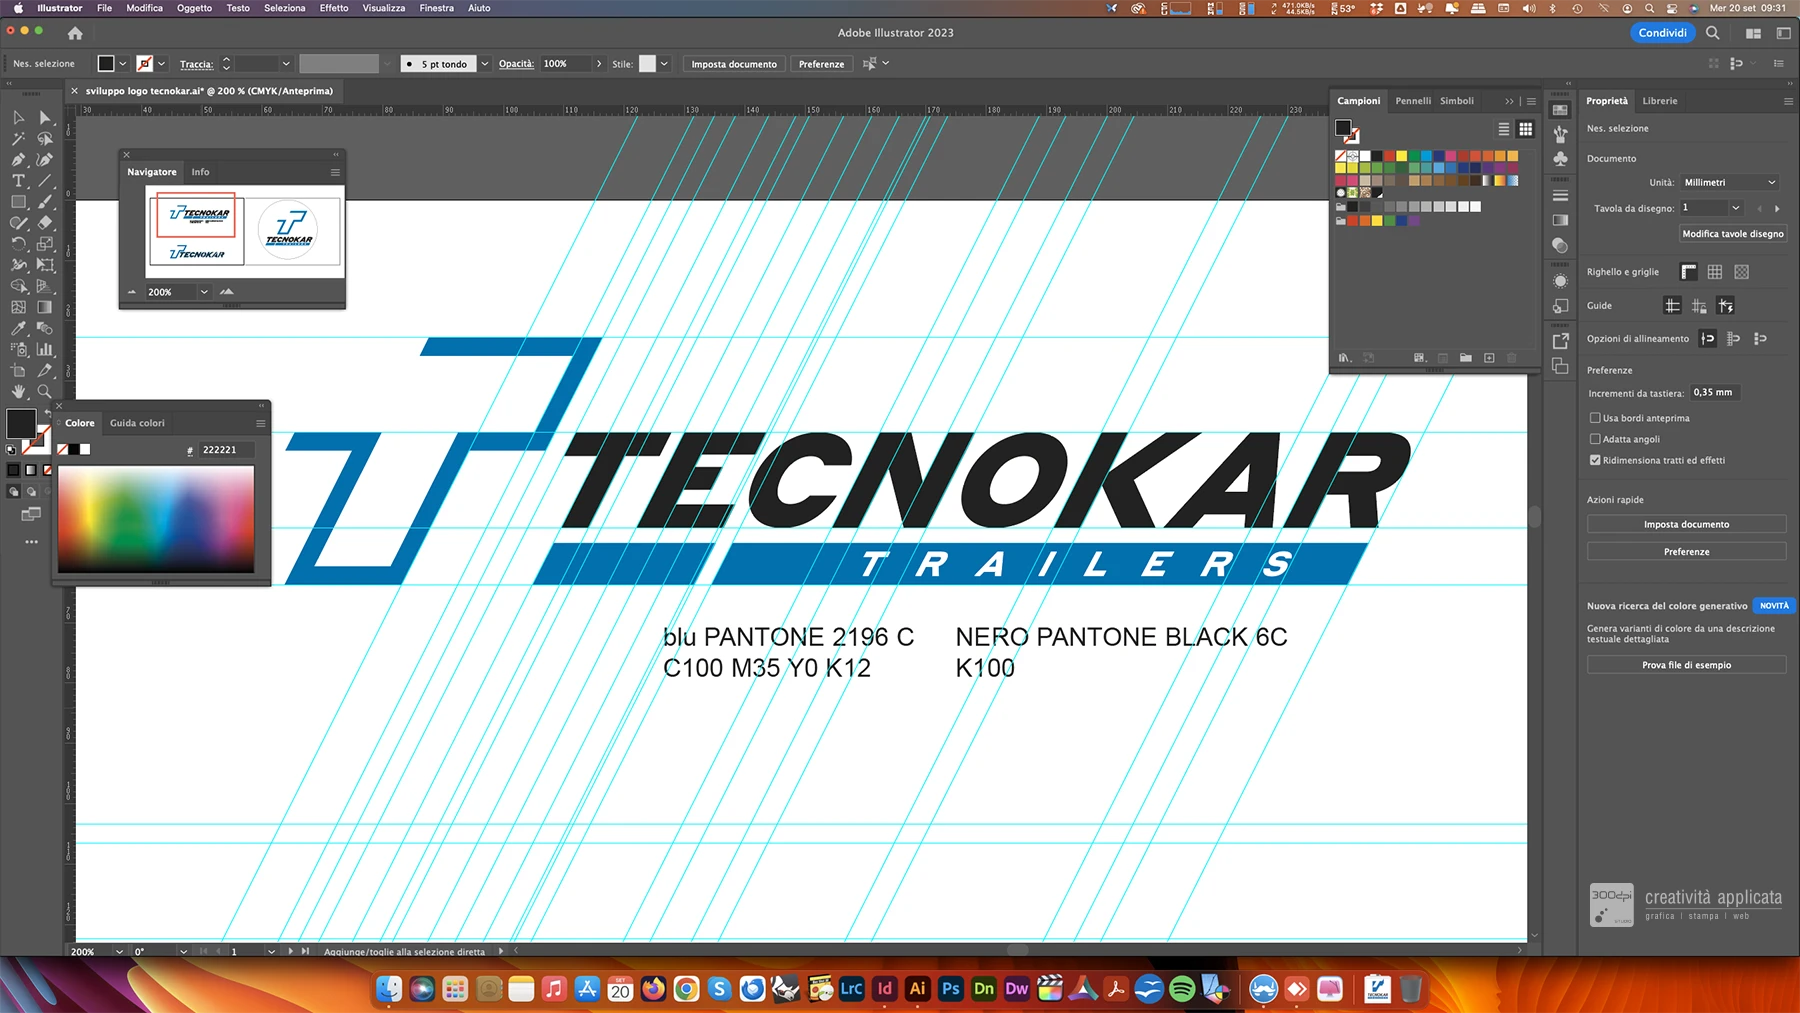Viewport: 1800px width, 1013px height.
Task: Toggle show guides button in Guide section
Action: [x=1672, y=306]
